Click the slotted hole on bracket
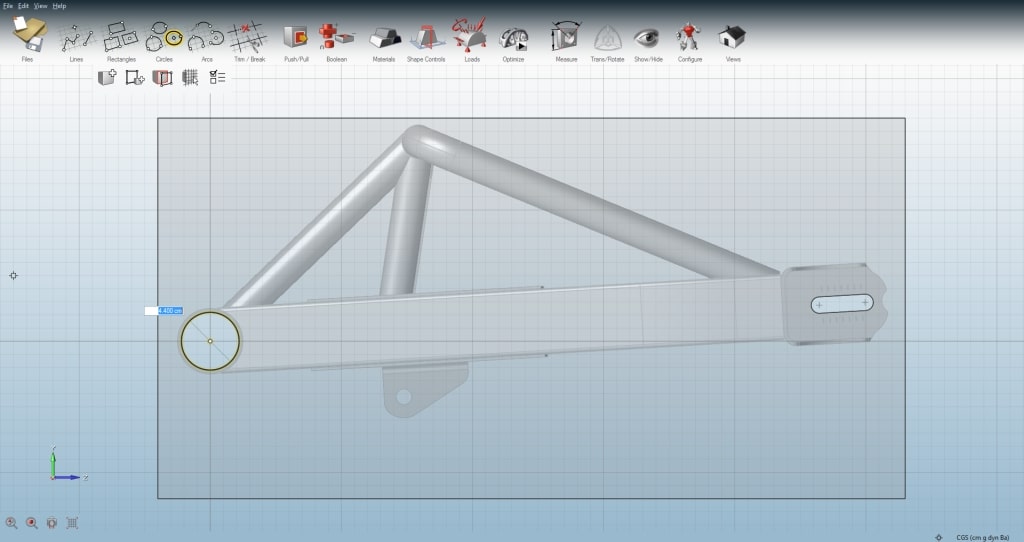The image size is (1024, 542). (x=842, y=304)
